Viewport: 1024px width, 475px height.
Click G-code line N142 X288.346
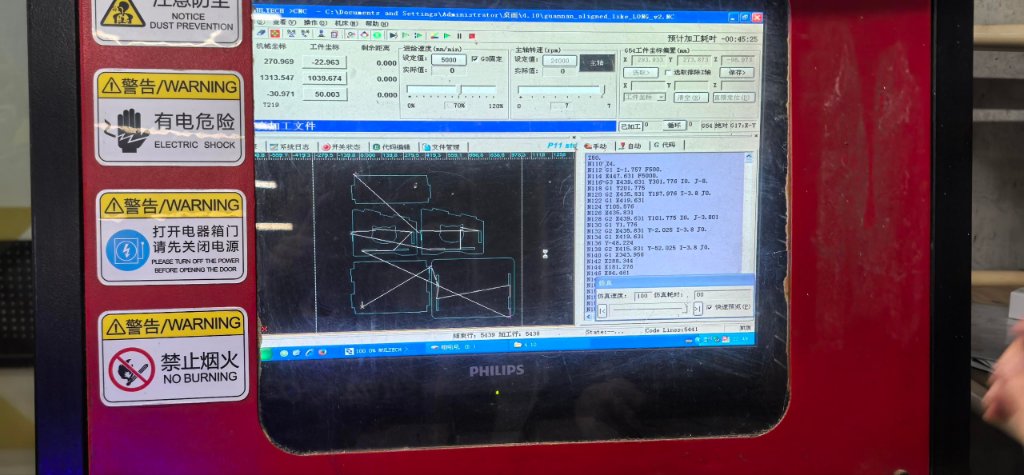click(610, 260)
